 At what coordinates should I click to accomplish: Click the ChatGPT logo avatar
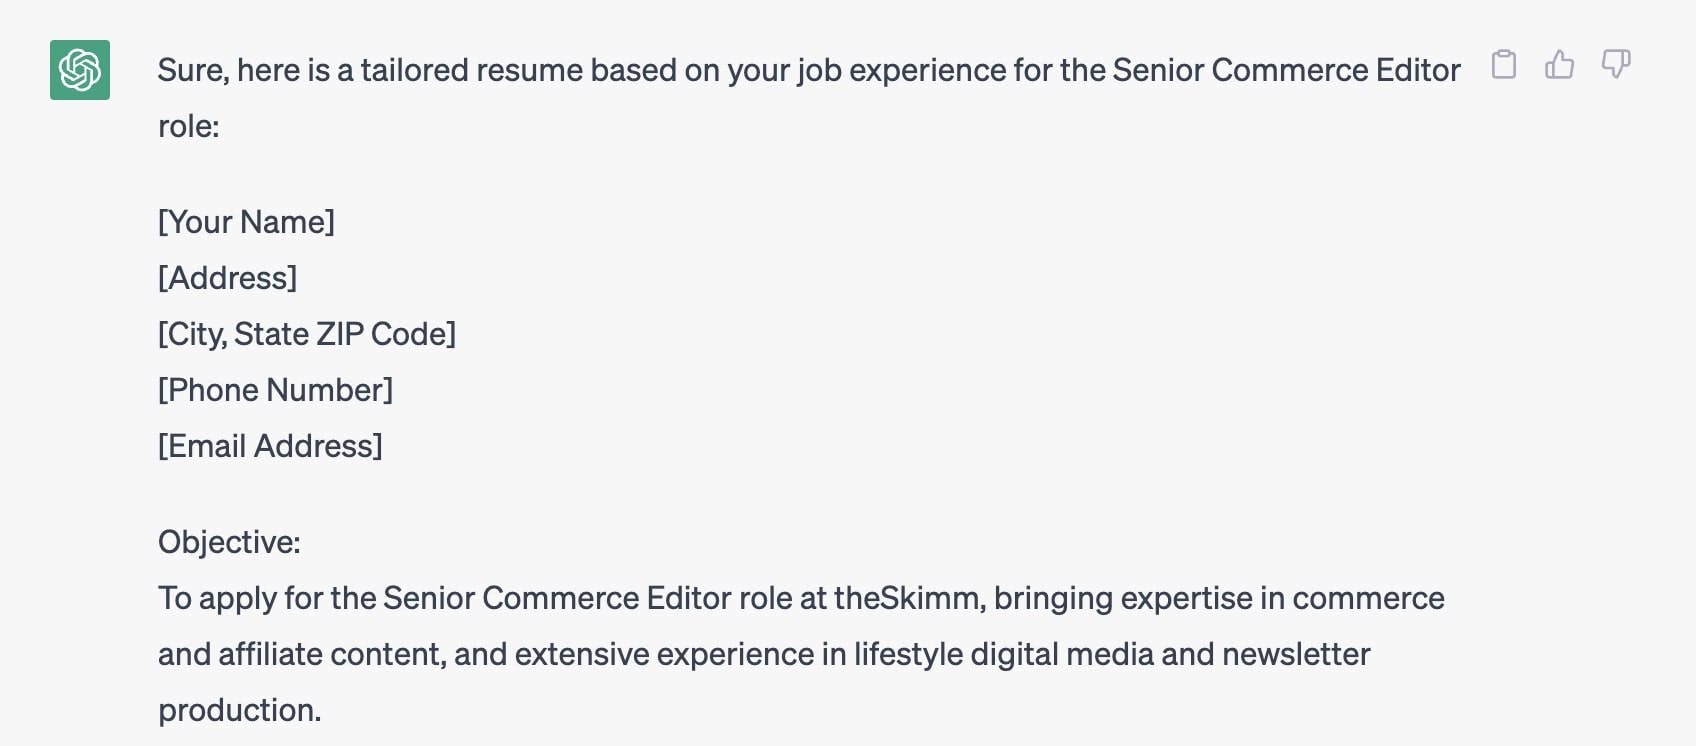pyautogui.click(x=80, y=70)
